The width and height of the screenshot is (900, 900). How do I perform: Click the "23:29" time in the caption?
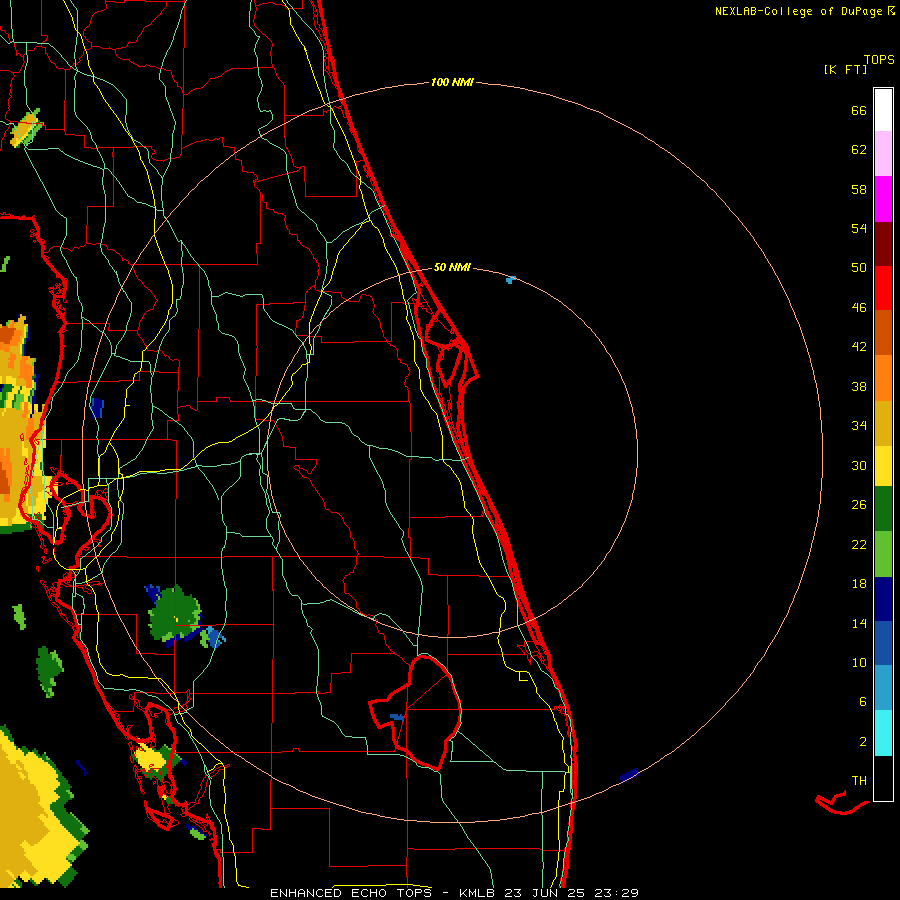(x=616, y=893)
